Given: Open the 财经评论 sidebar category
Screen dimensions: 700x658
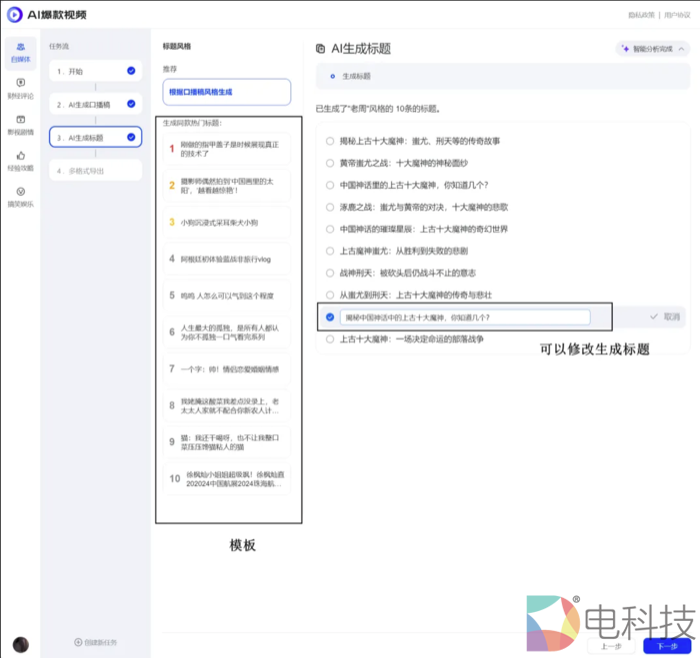Looking at the screenshot, I should 20,88.
